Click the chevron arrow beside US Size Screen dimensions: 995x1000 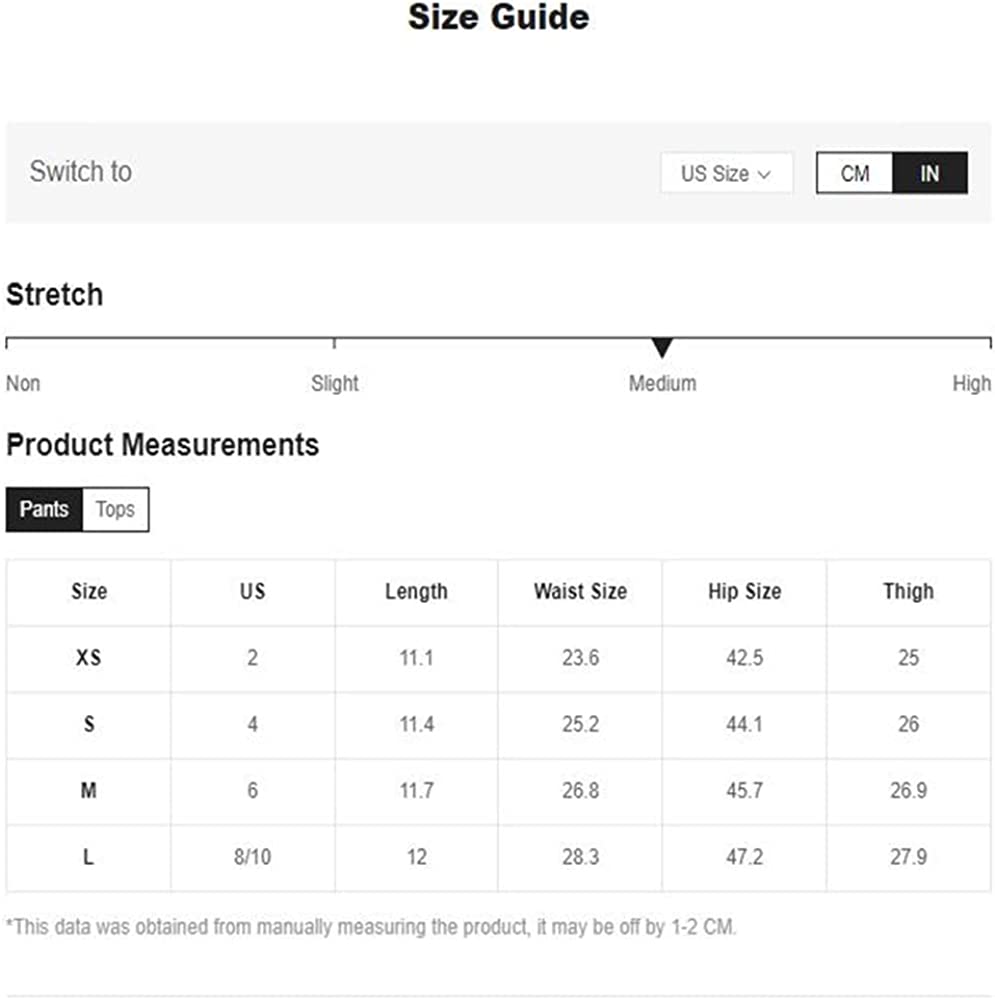pyautogui.click(x=765, y=174)
